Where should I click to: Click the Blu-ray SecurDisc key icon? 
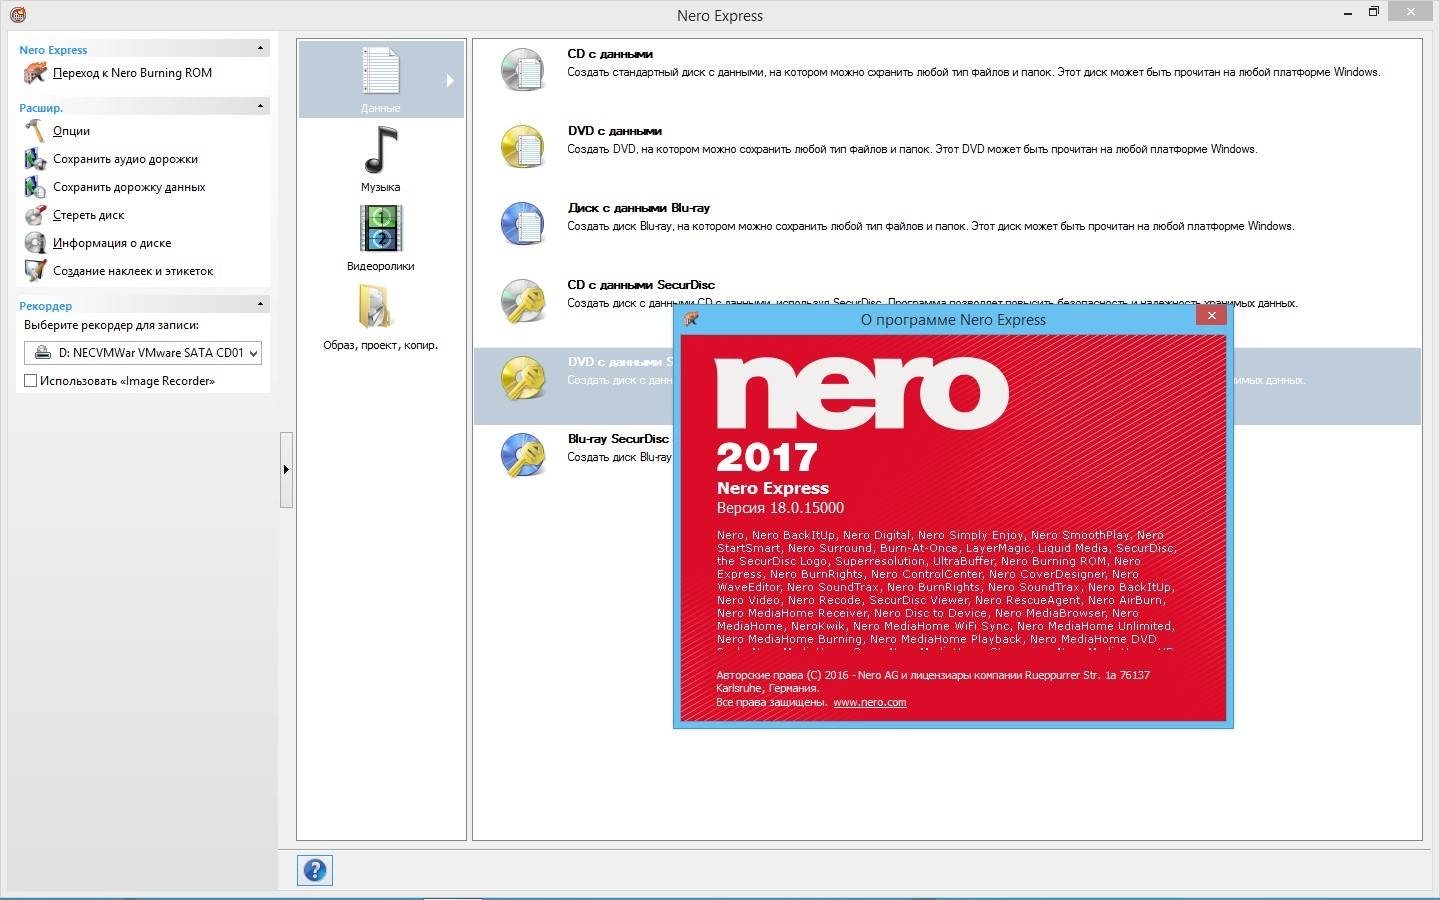(x=523, y=455)
